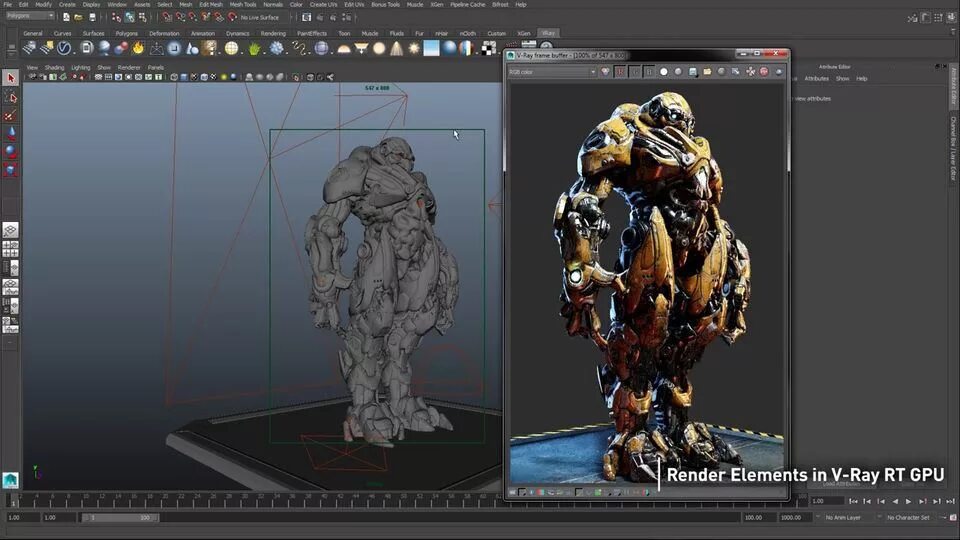Click the four-view layout icon

tap(10, 249)
